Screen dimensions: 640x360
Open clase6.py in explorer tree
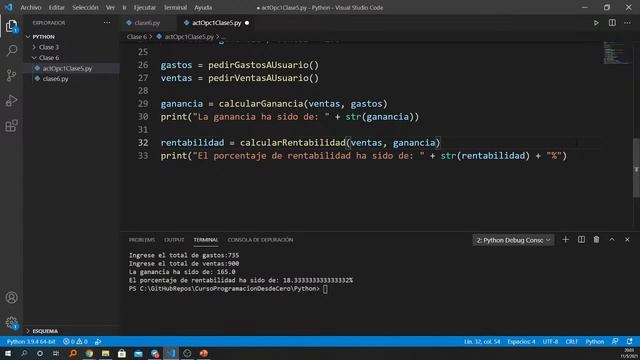coord(56,79)
